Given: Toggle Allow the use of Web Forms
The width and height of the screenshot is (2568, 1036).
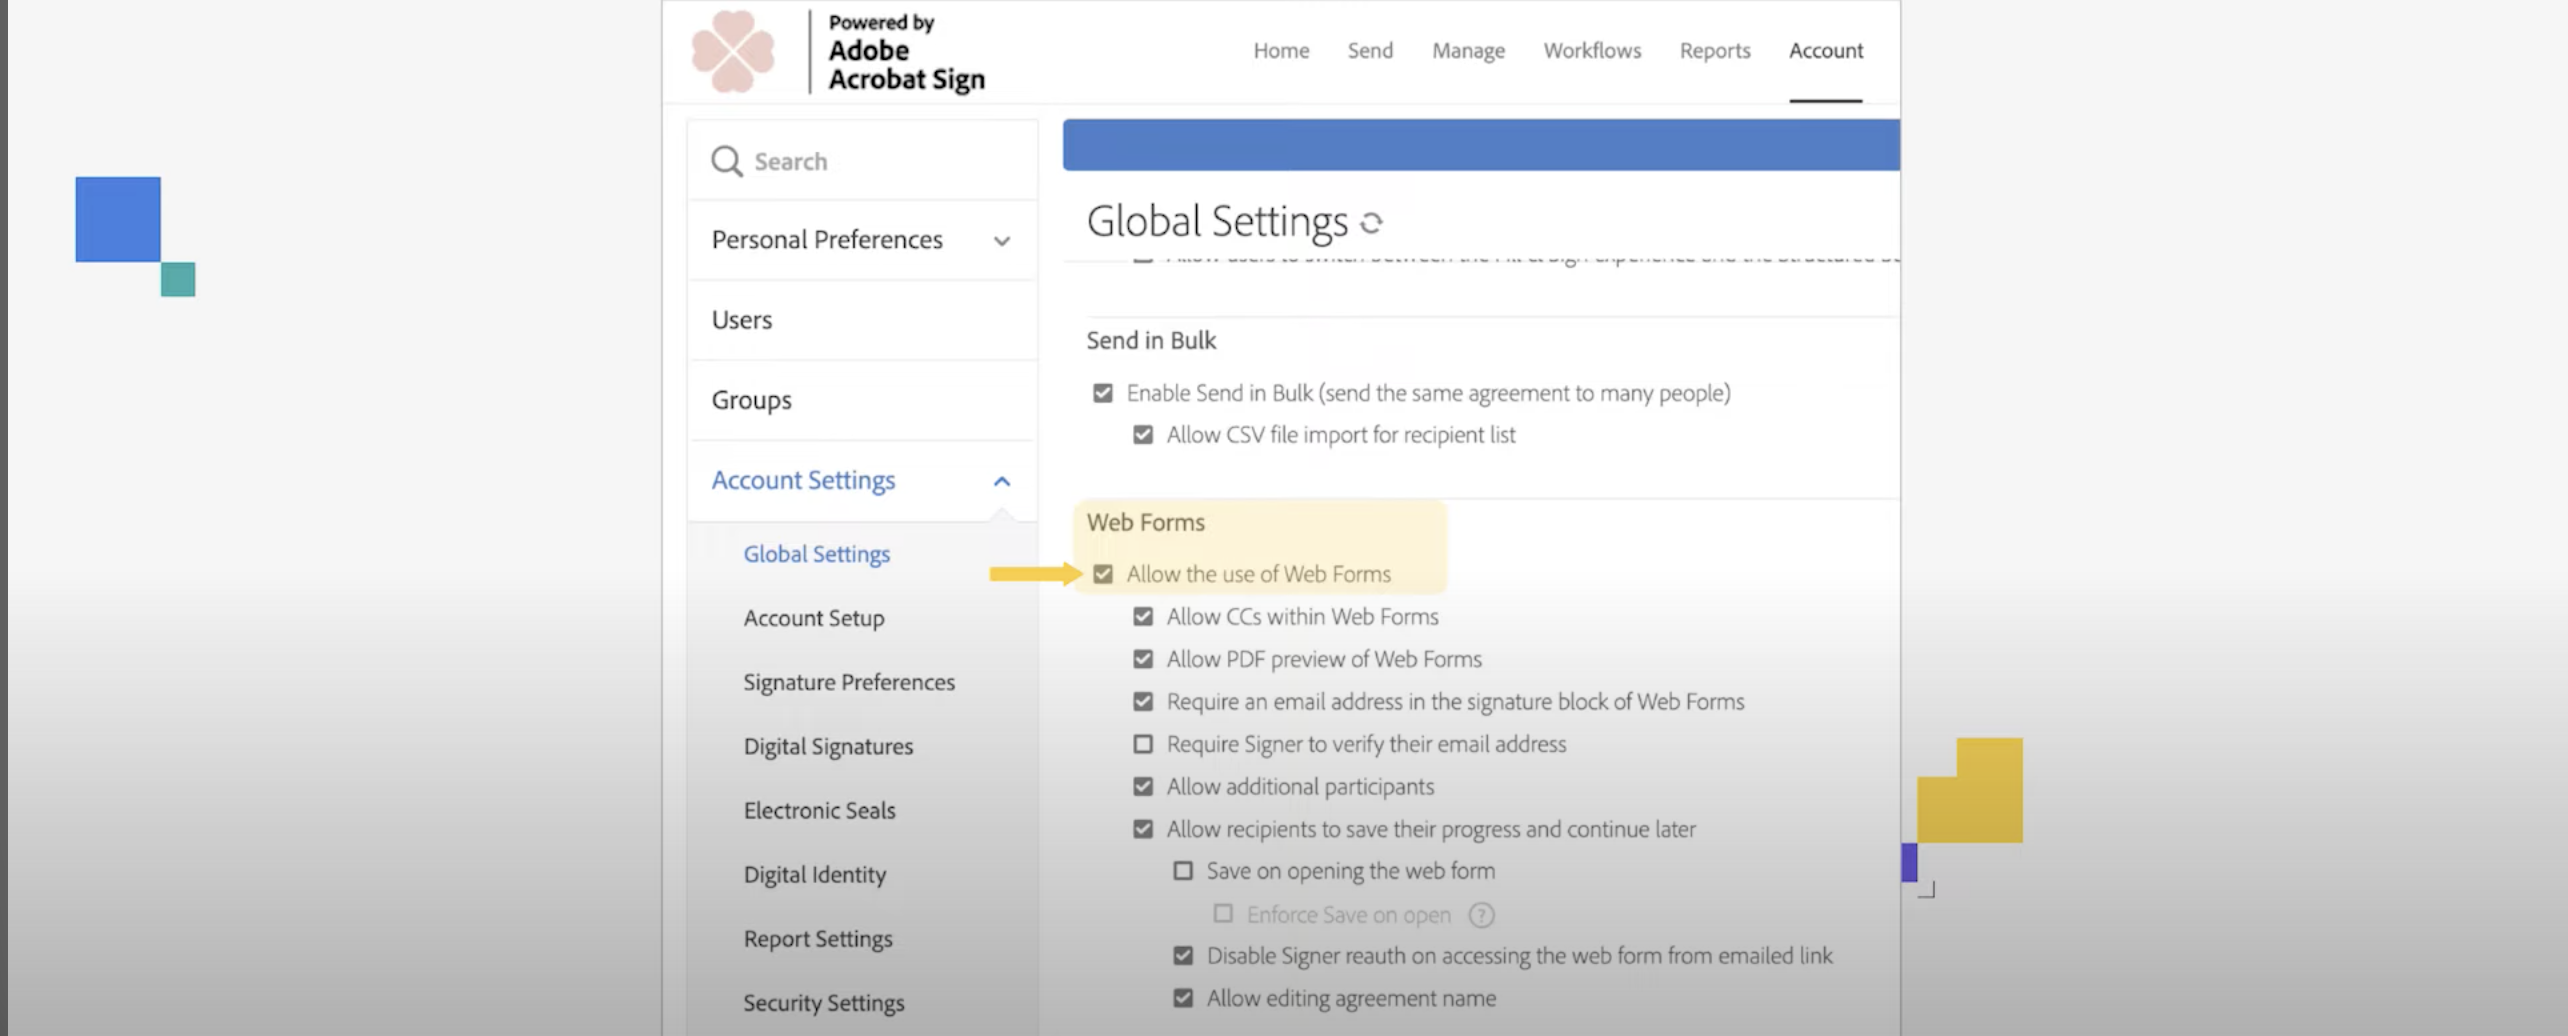Looking at the screenshot, I should [x=1104, y=574].
